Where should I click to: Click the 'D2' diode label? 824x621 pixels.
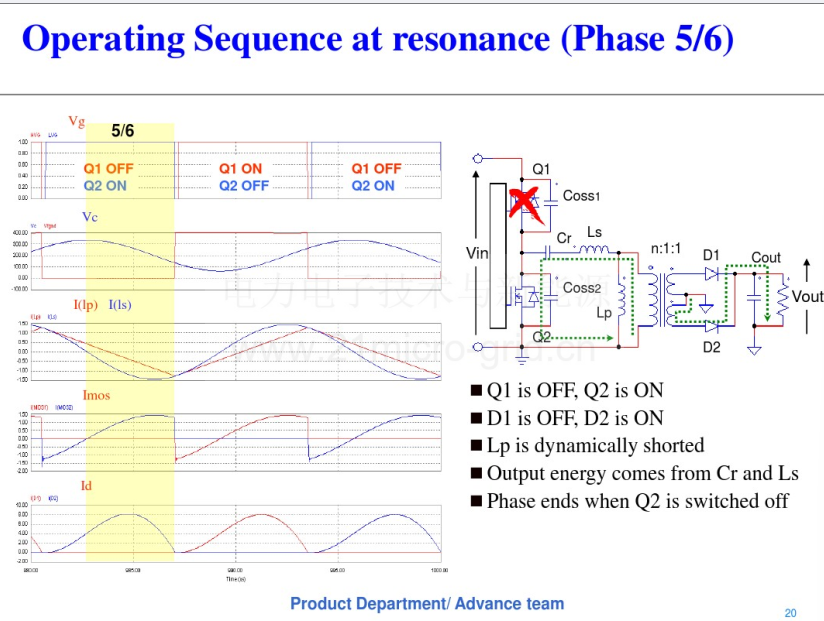(712, 347)
